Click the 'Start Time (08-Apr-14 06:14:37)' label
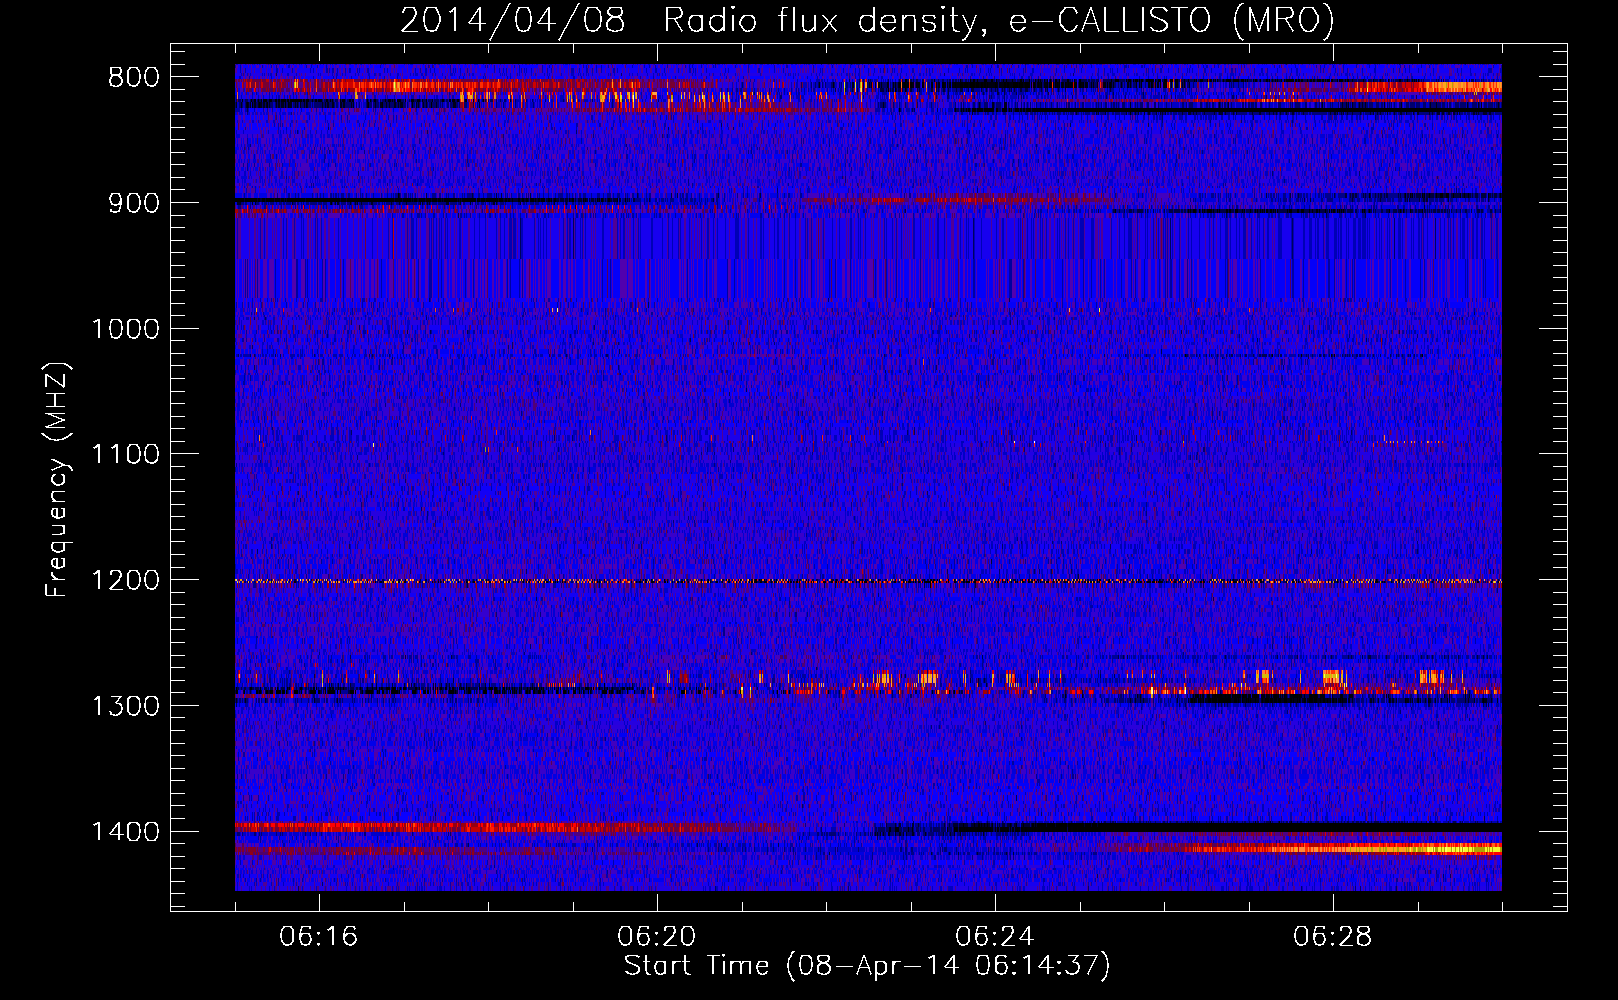 (x=868, y=966)
